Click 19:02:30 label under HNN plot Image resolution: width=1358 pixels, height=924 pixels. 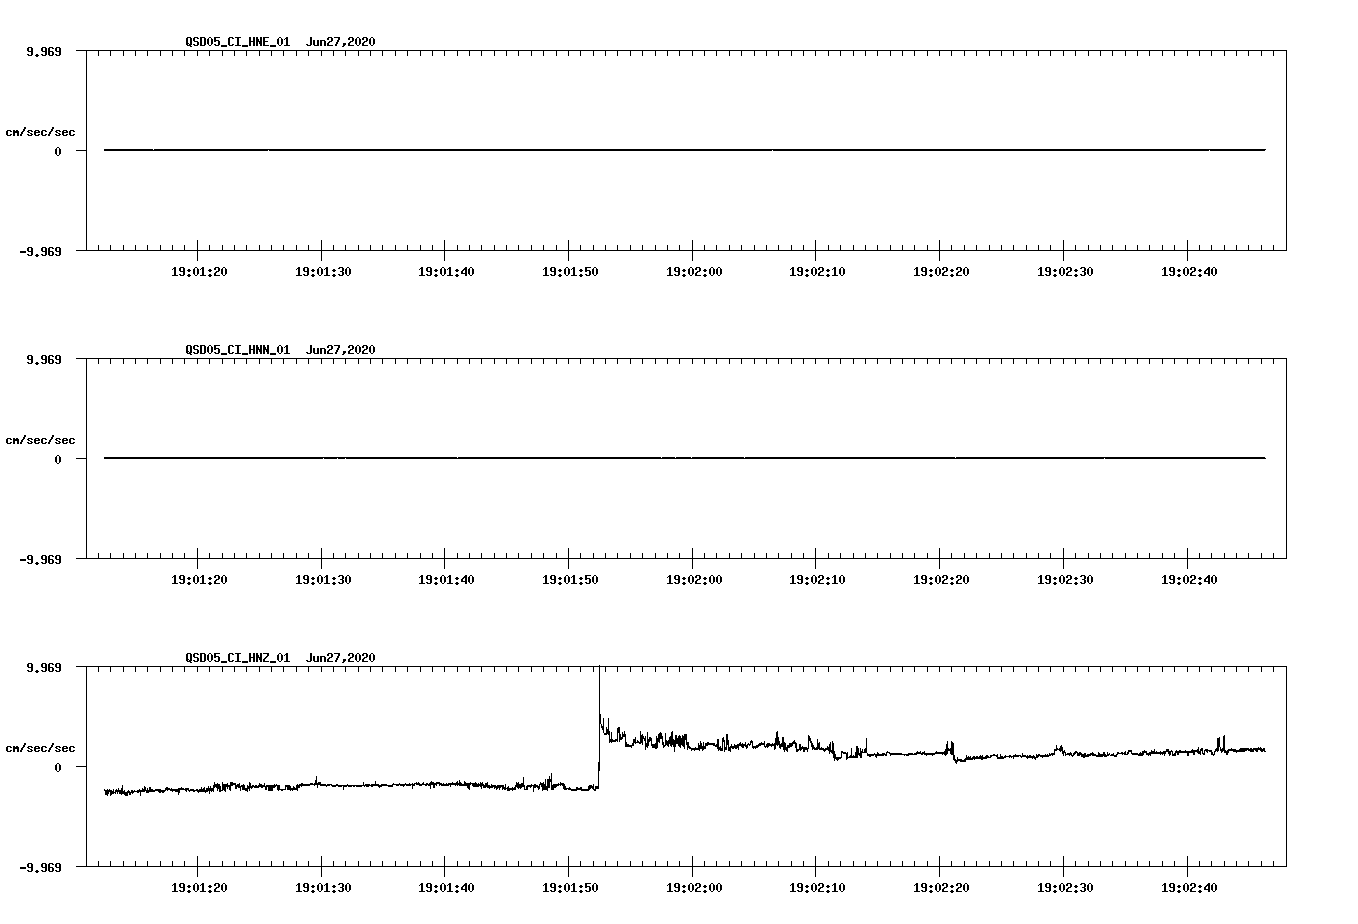click(x=1063, y=580)
